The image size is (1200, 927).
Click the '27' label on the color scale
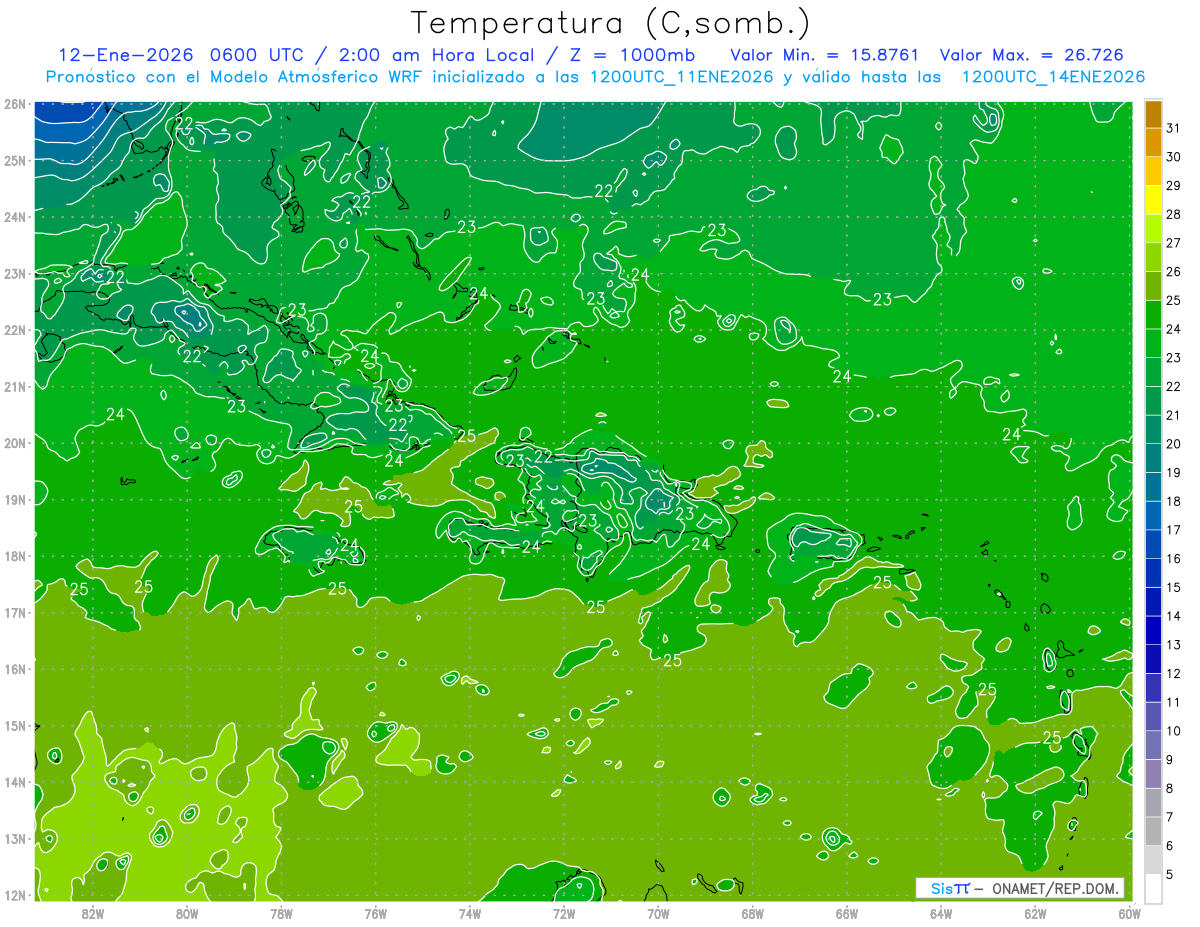(x=1173, y=243)
